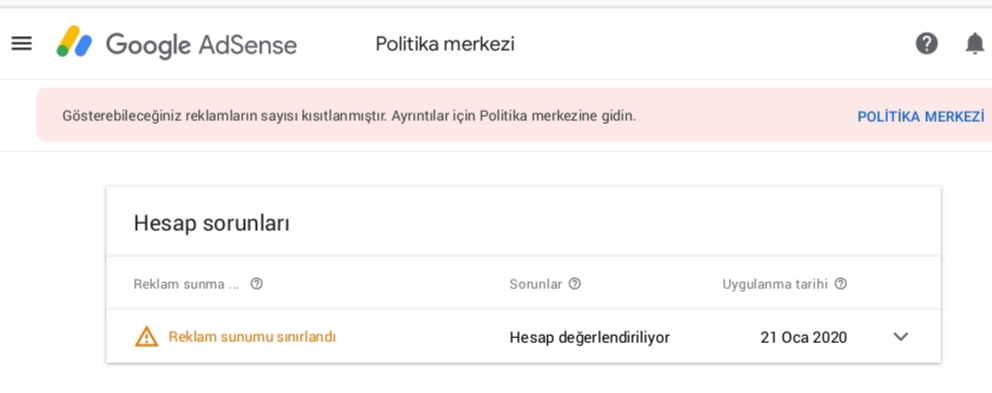Click the Hesap değerlendiriliyor issue text
This screenshot has width=992, height=393.
pyautogui.click(x=590, y=337)
